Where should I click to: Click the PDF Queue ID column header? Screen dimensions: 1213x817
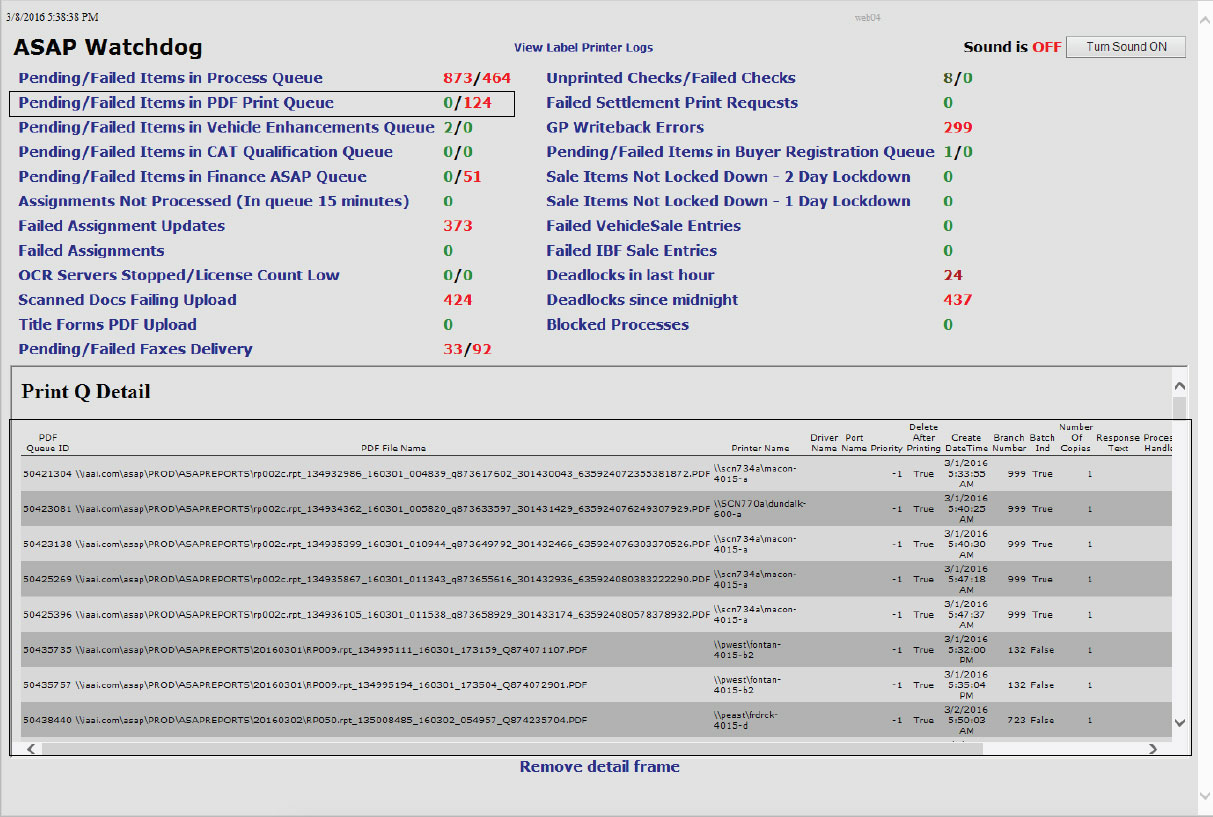click(x=47, y=443)
